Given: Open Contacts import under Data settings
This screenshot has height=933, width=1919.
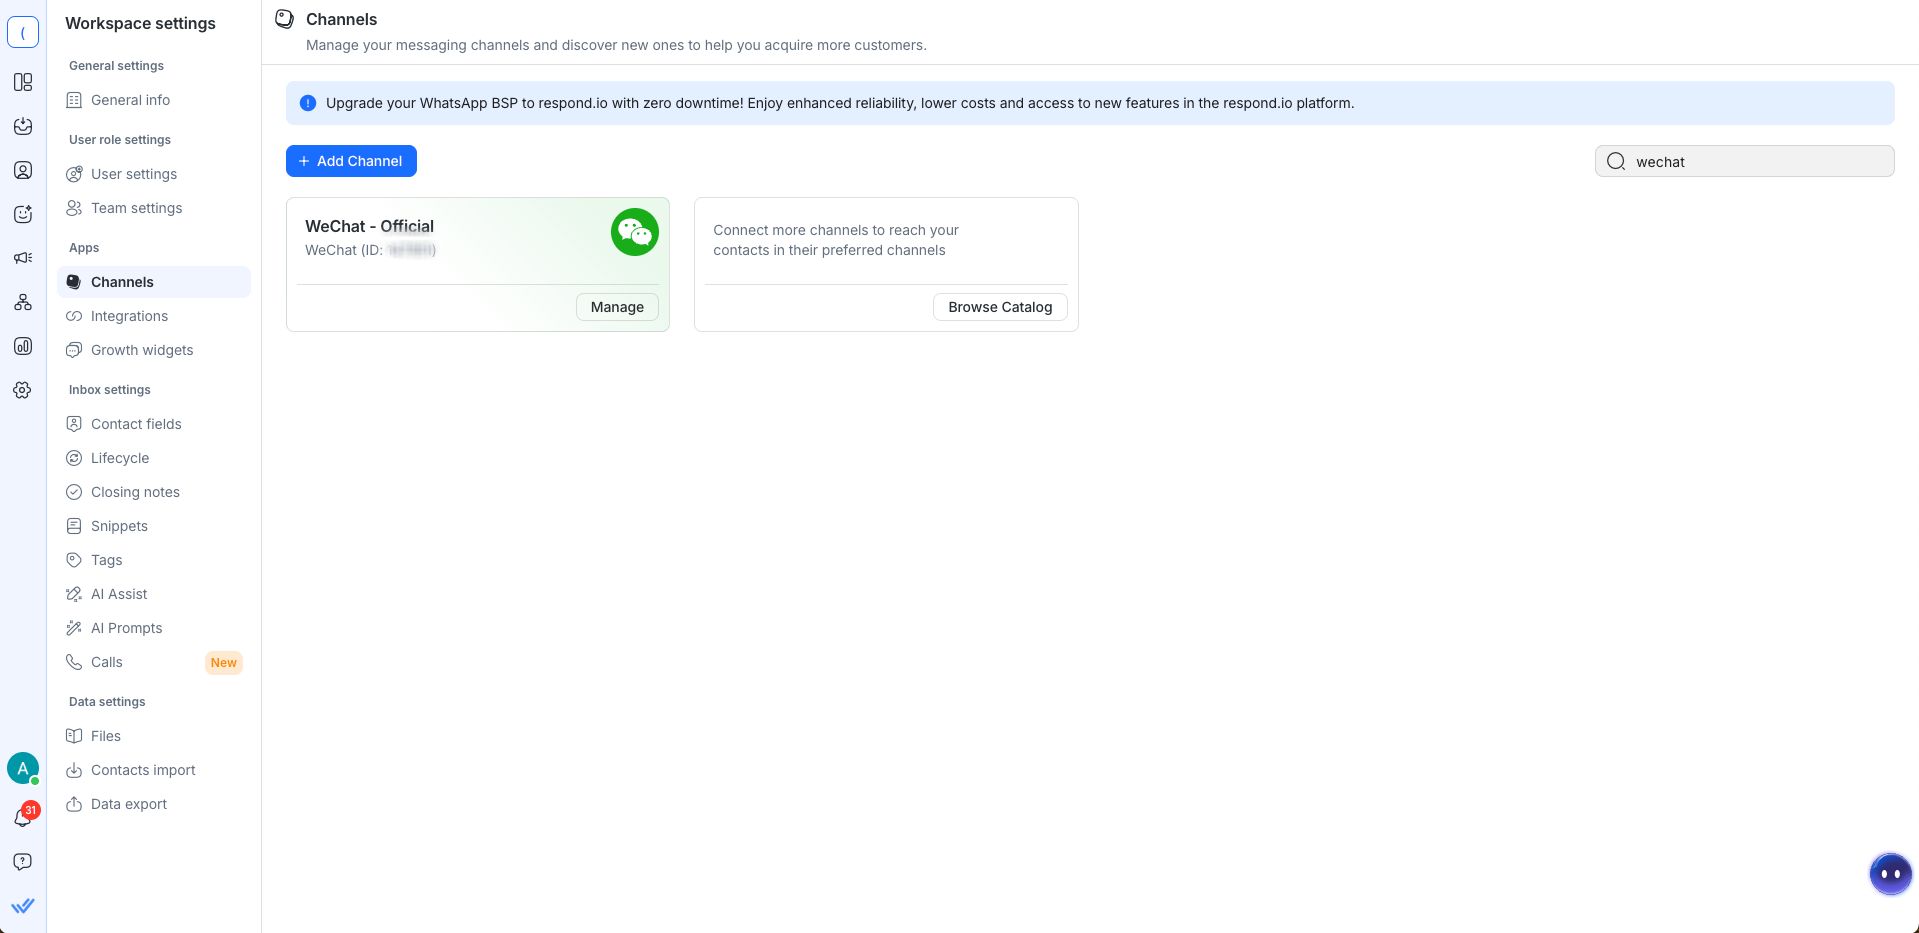Looking at the screenshot, I should (x=143, y=770).
